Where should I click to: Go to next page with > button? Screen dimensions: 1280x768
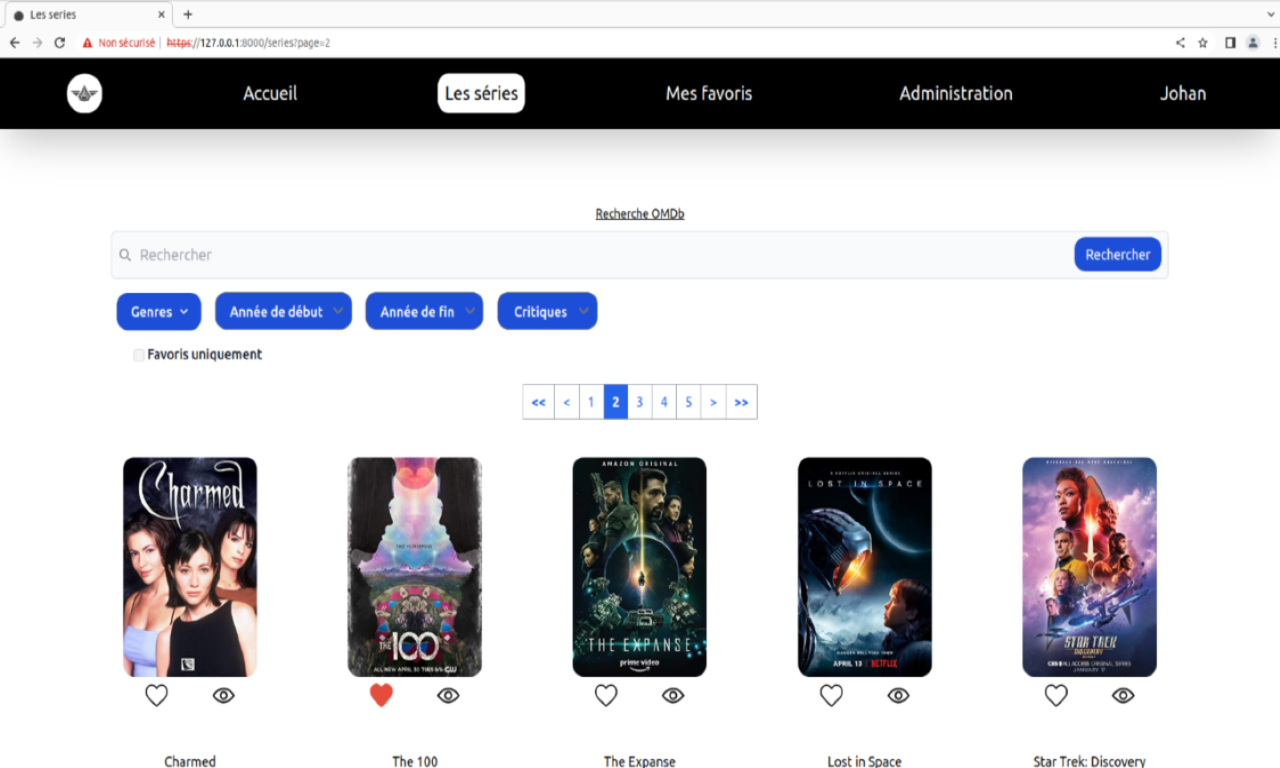713,402
